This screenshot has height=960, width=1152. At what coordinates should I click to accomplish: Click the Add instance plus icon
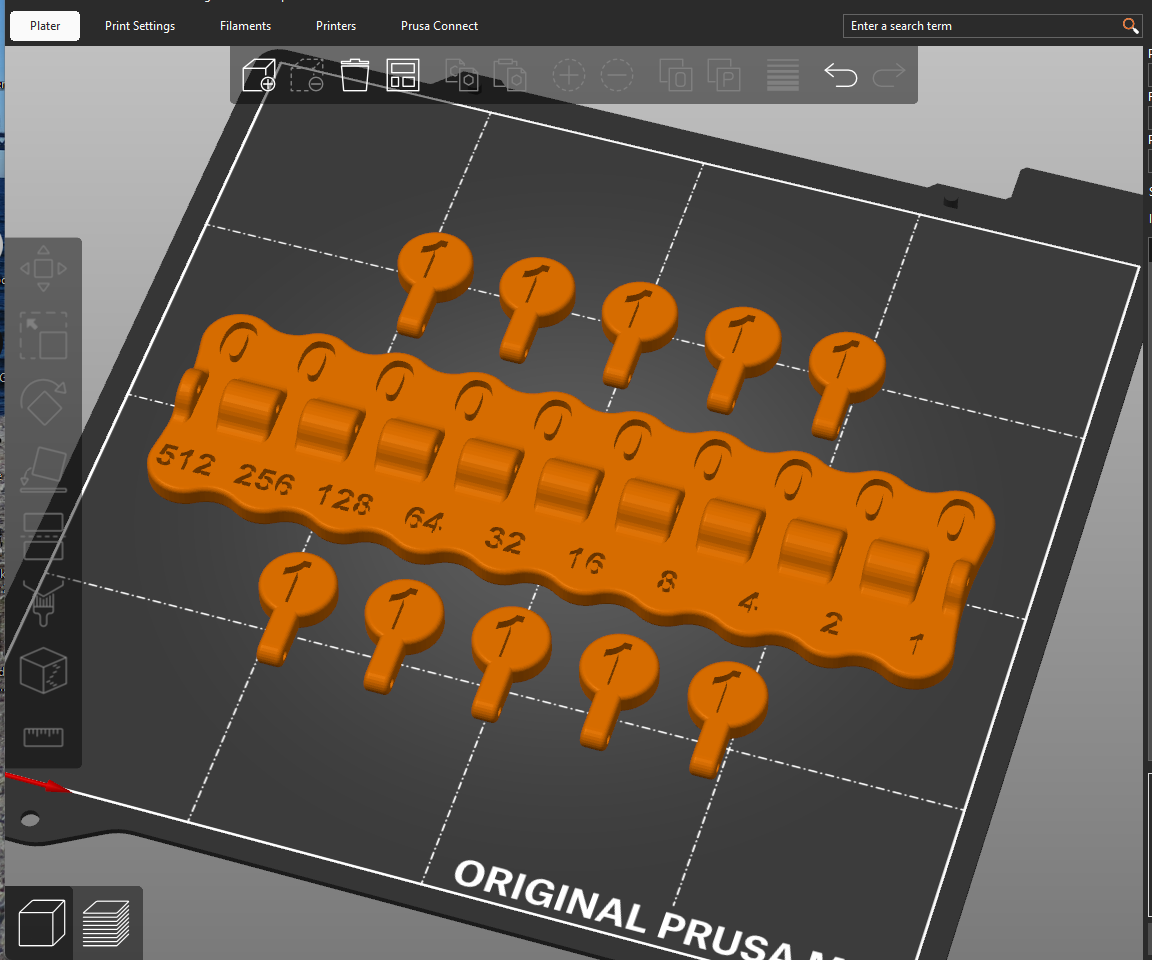click(x=569, y=75)
